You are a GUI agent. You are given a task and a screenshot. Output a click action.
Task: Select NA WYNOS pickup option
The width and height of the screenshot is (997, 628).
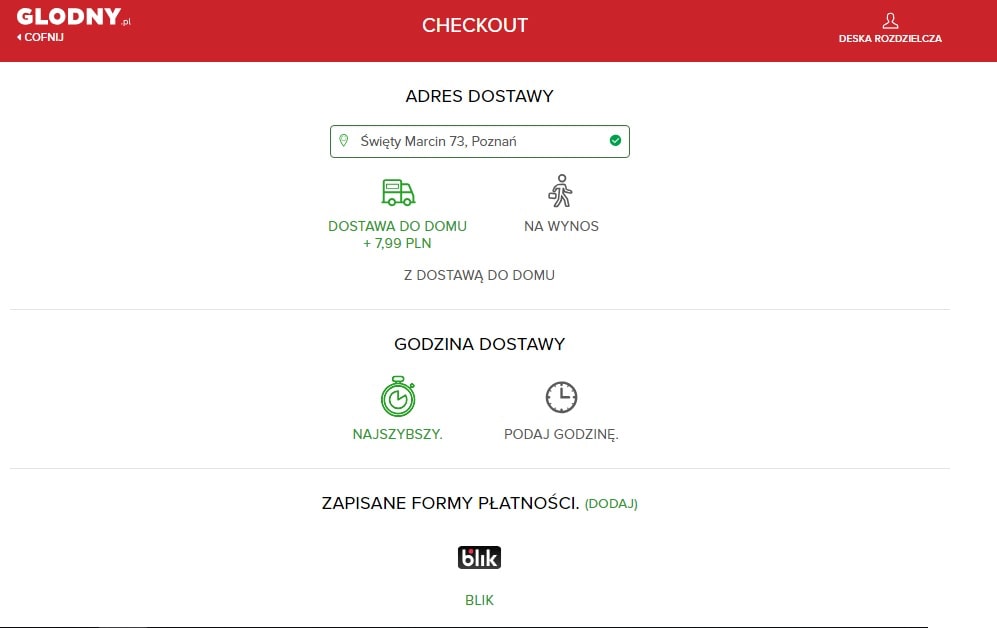pos(561,226)
